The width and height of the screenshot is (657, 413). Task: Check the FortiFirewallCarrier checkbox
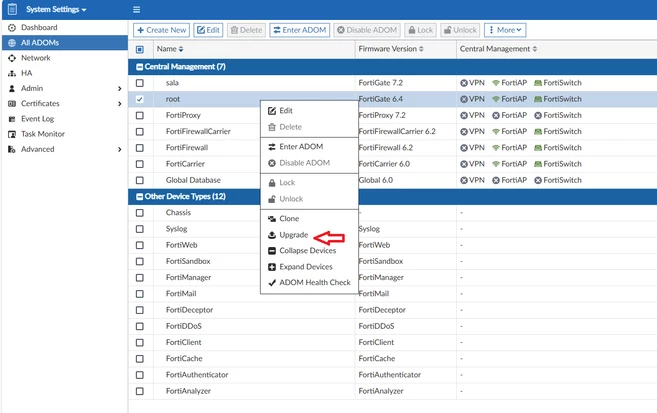click(140, 132)
